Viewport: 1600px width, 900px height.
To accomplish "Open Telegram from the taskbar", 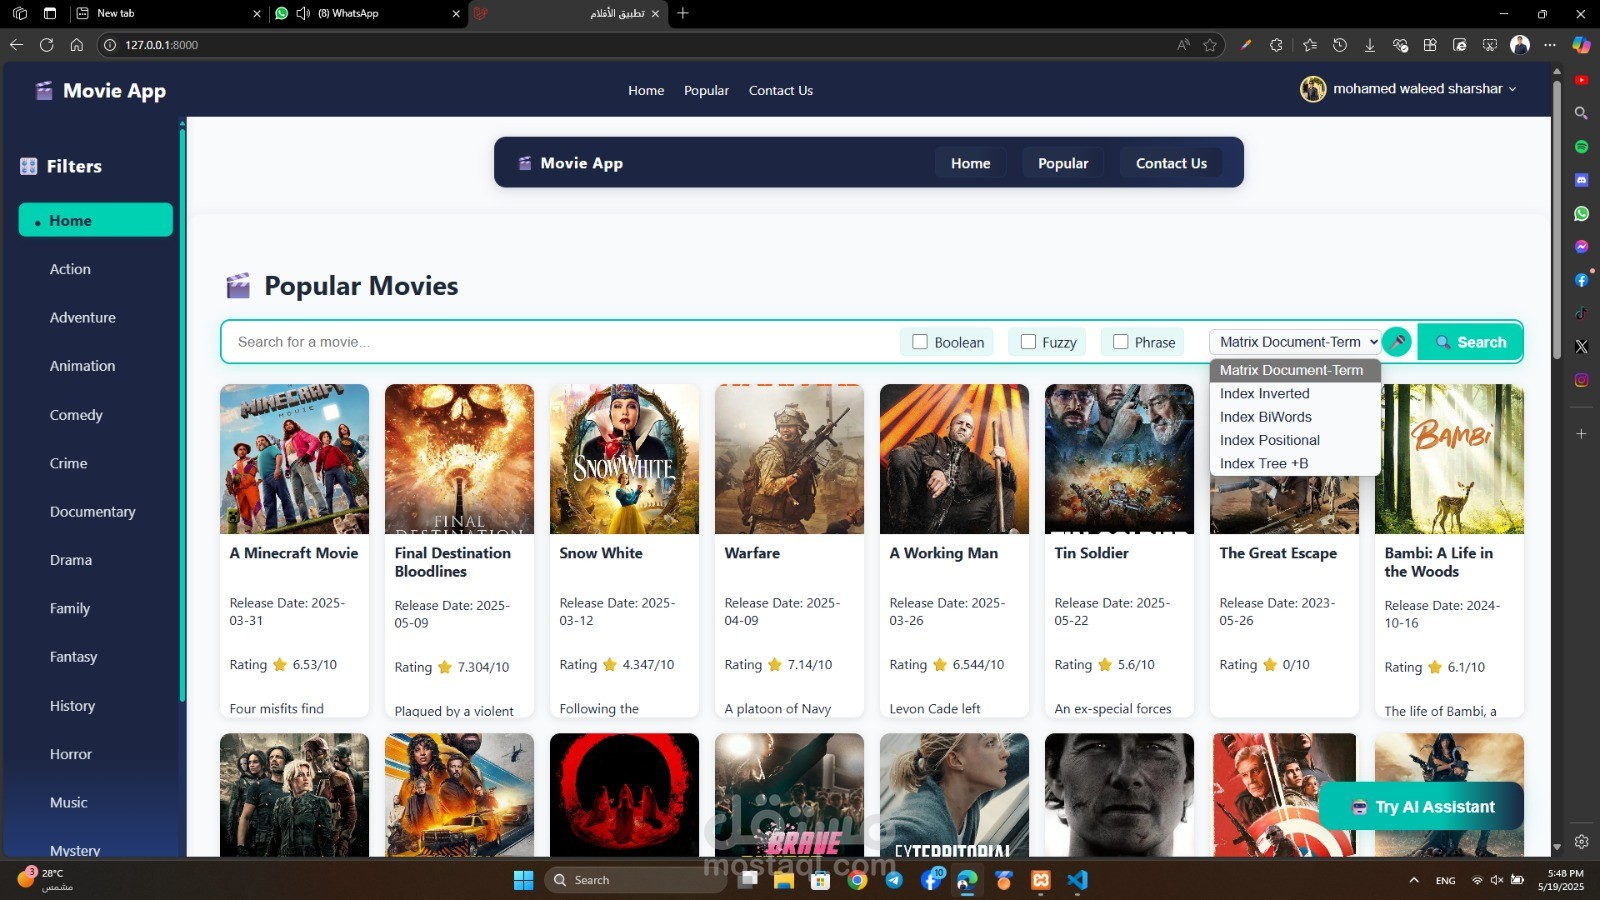I will [x=894, y=880].
